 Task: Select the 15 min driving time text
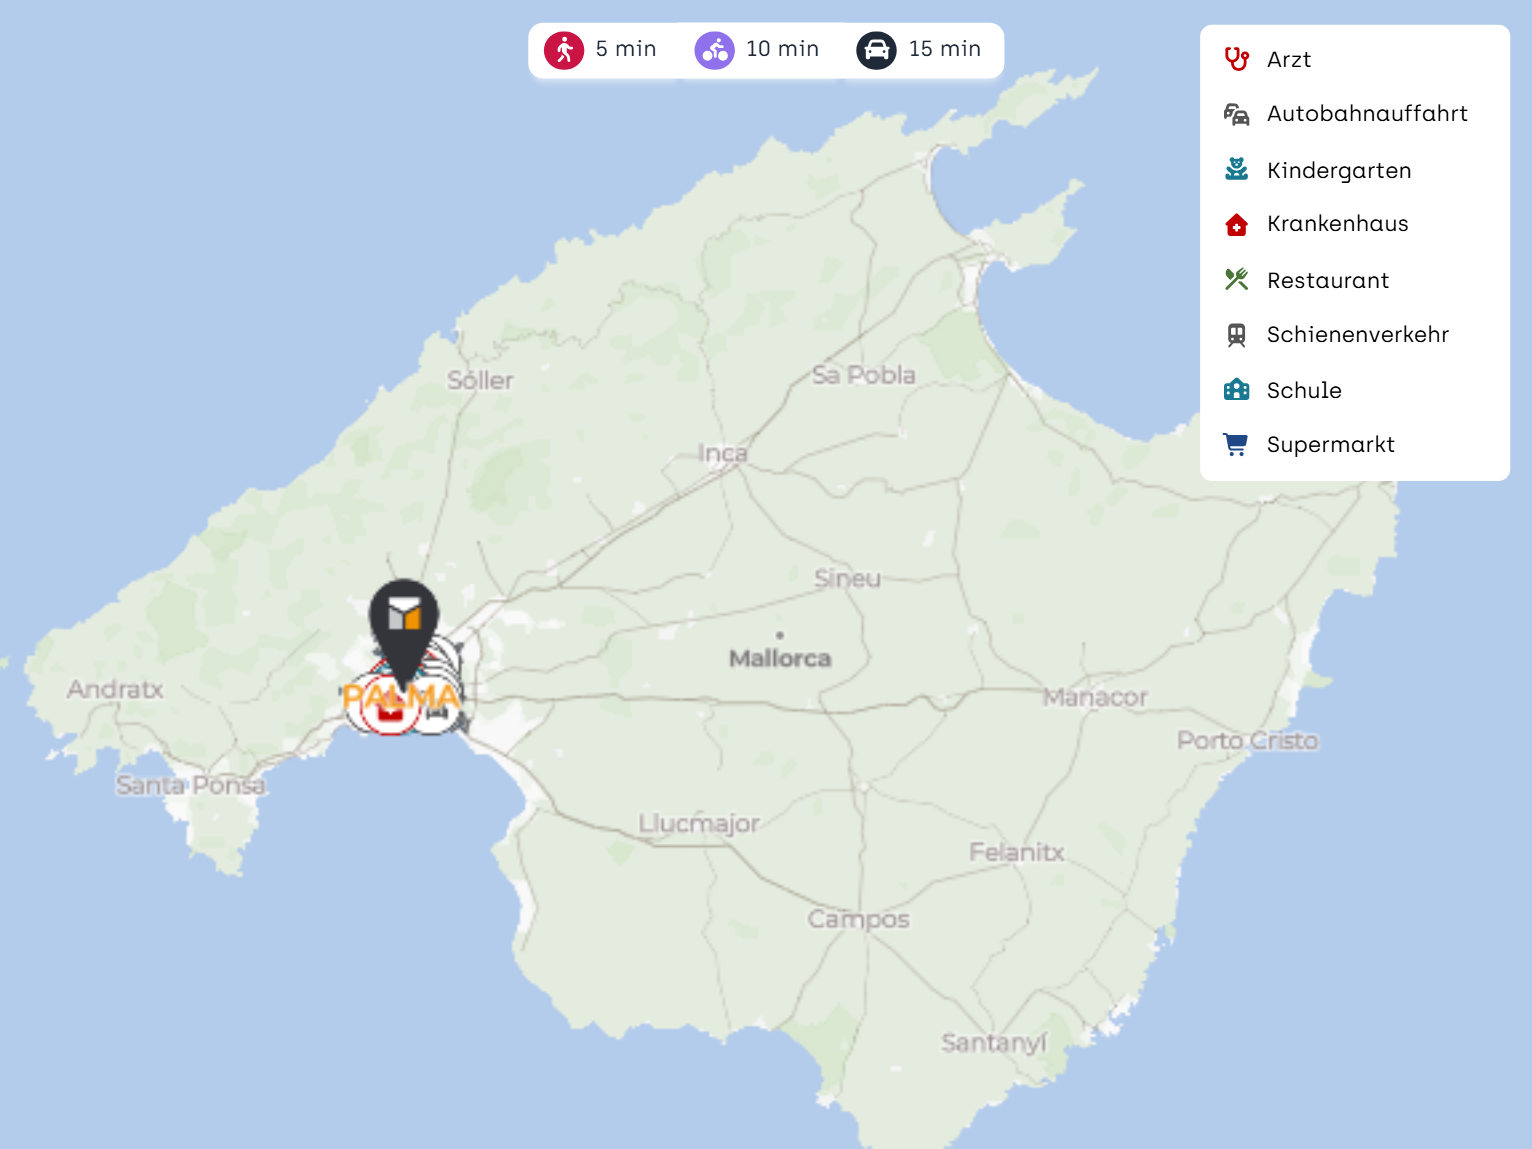[944, 49]
